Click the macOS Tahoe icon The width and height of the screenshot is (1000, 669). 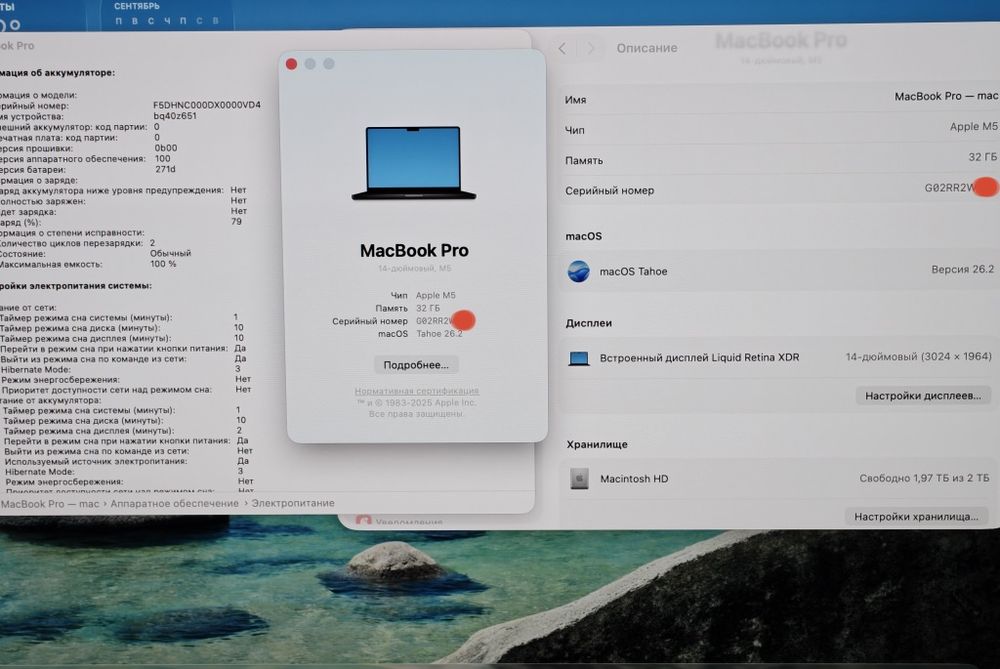[578, 272]
